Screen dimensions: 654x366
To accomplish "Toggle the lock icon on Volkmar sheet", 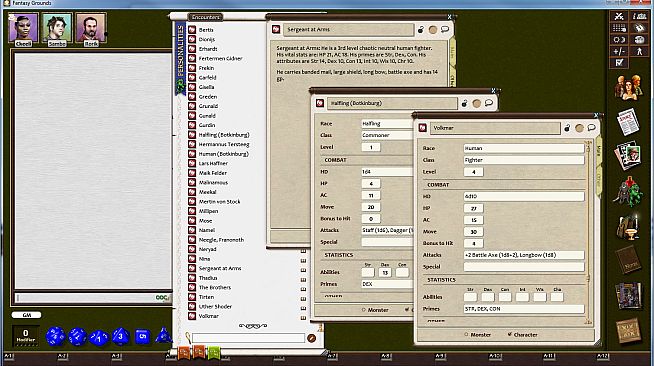I will (x=567, y=128).
